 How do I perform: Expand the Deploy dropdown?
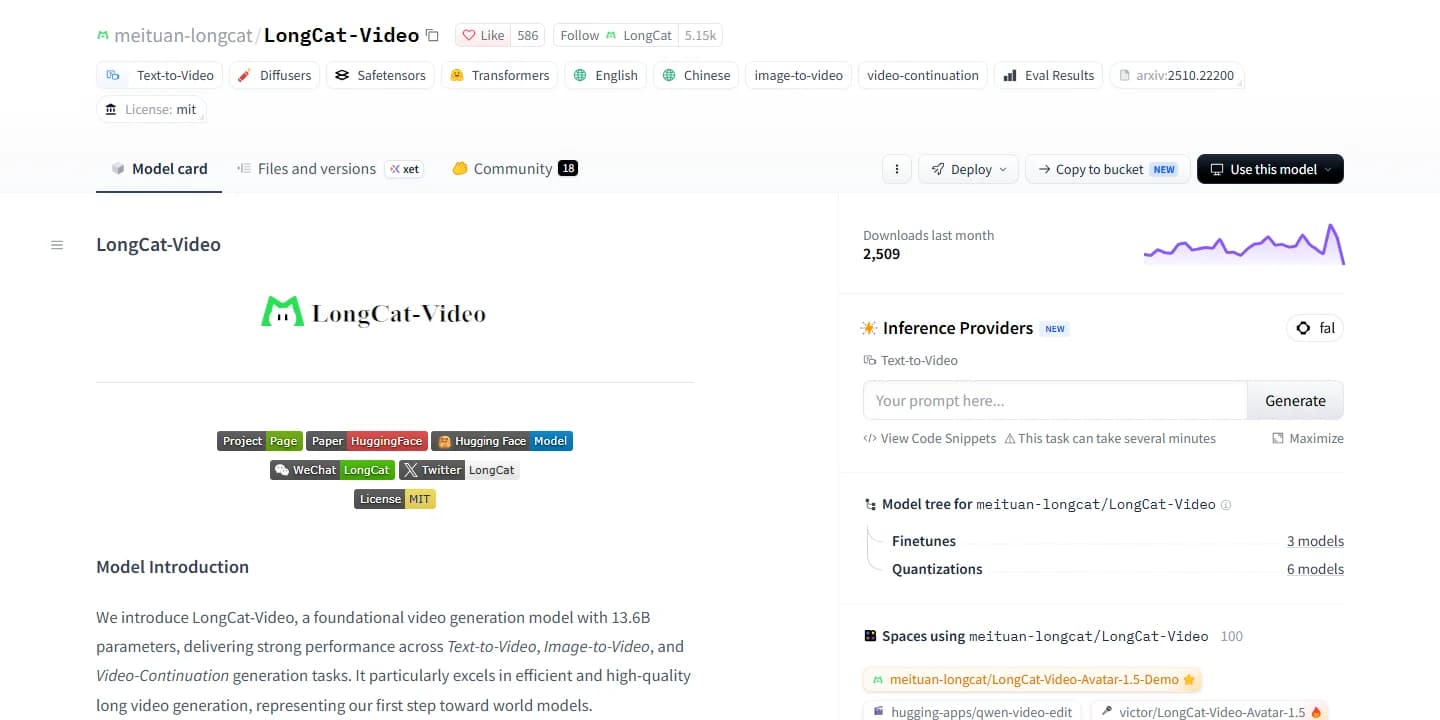pyautogui.click(x=968, y=169)
